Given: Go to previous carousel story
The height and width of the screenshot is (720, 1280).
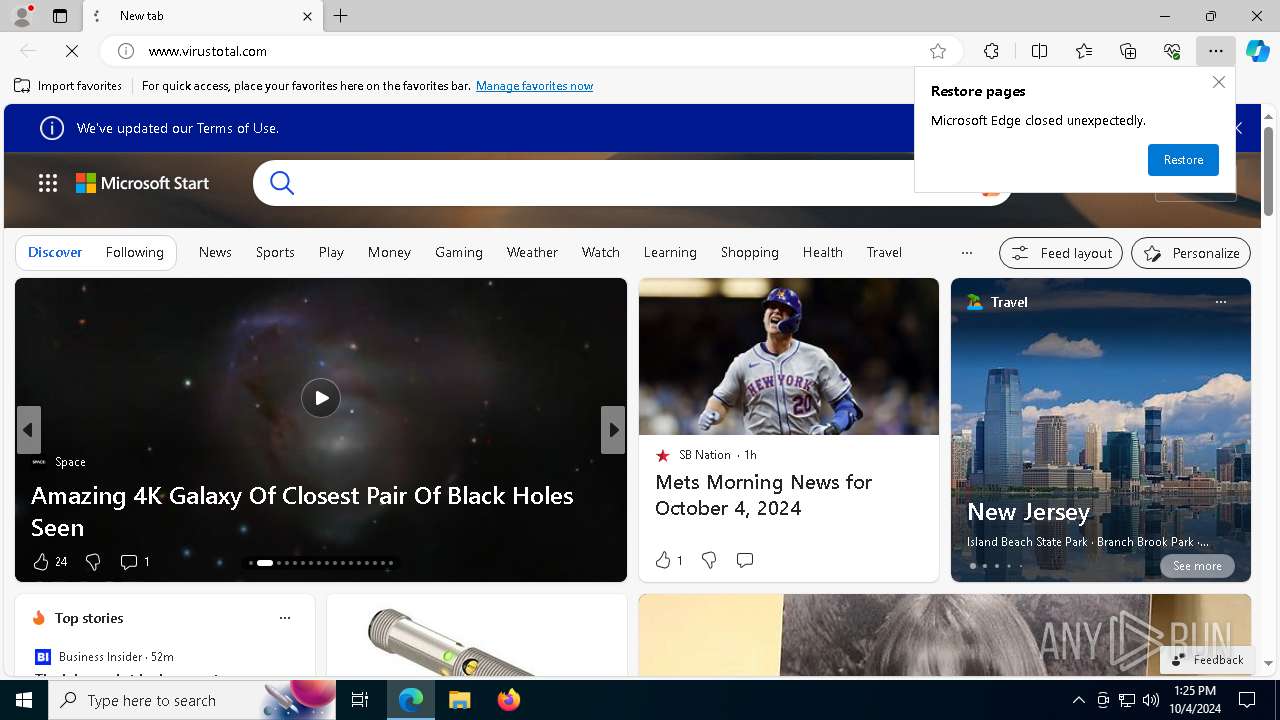Looking at the screenshot, I should coord(28,430).
